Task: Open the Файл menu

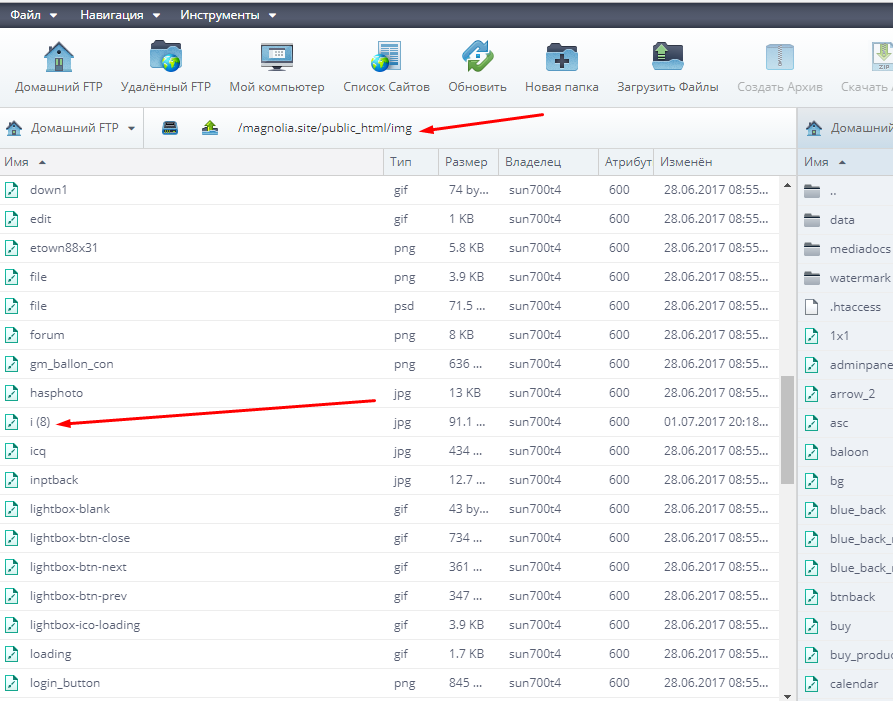Action: (x=34, y=15)
